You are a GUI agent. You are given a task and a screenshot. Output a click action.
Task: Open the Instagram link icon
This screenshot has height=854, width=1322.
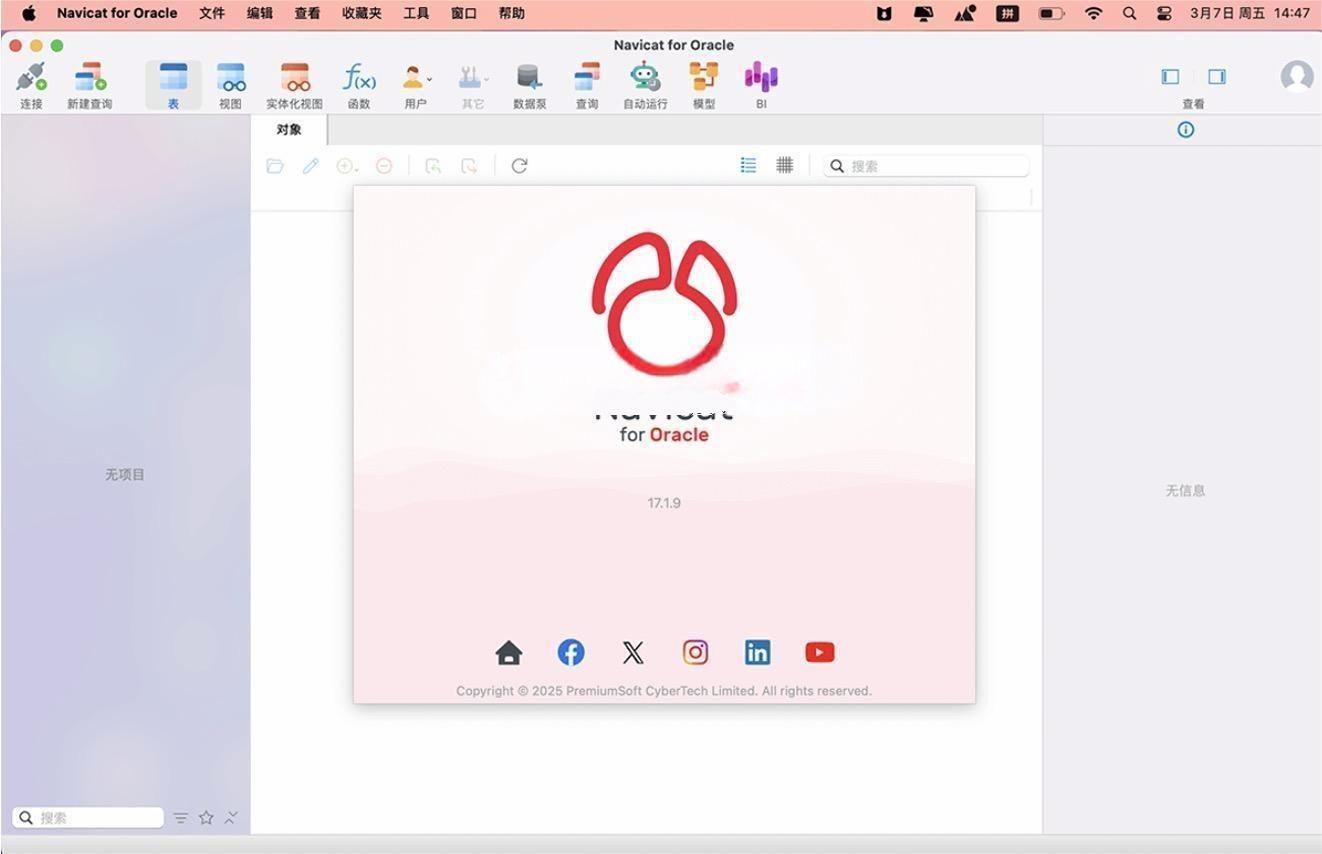pos(695,653)
